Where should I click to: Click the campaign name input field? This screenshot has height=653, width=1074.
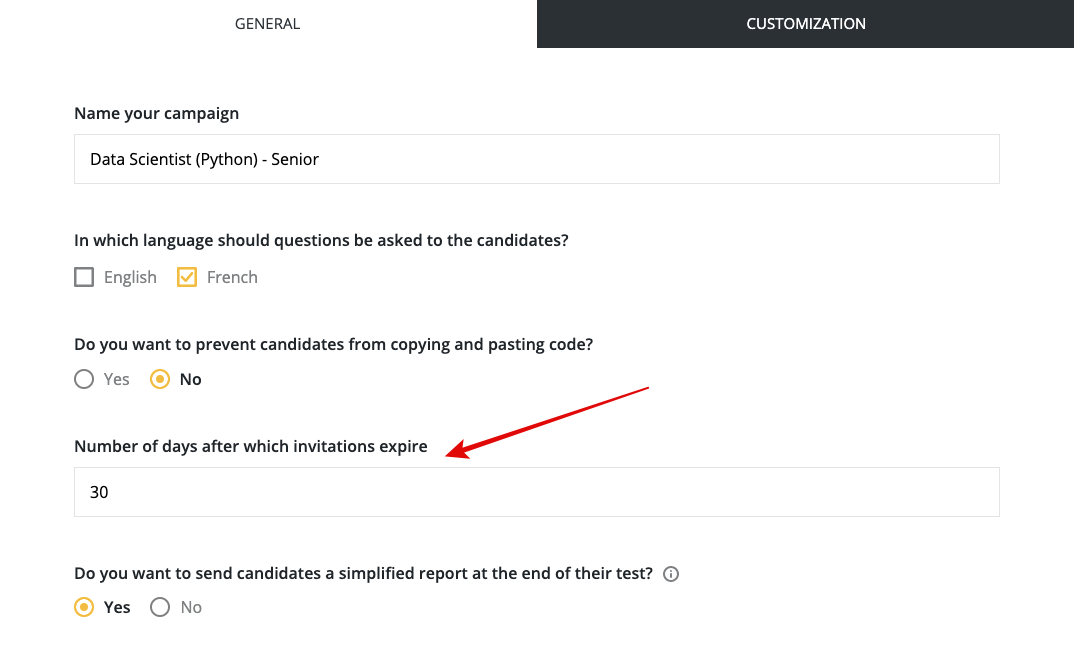536,159
